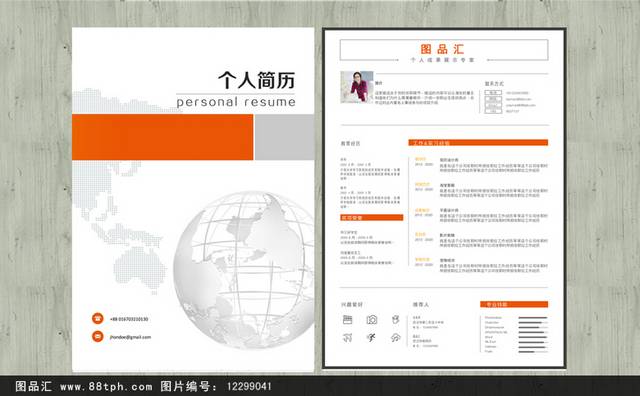The height and width of the screenshot is (396, 640).
Task: Click the bottommost skill level bar
Action: (533, 352)
